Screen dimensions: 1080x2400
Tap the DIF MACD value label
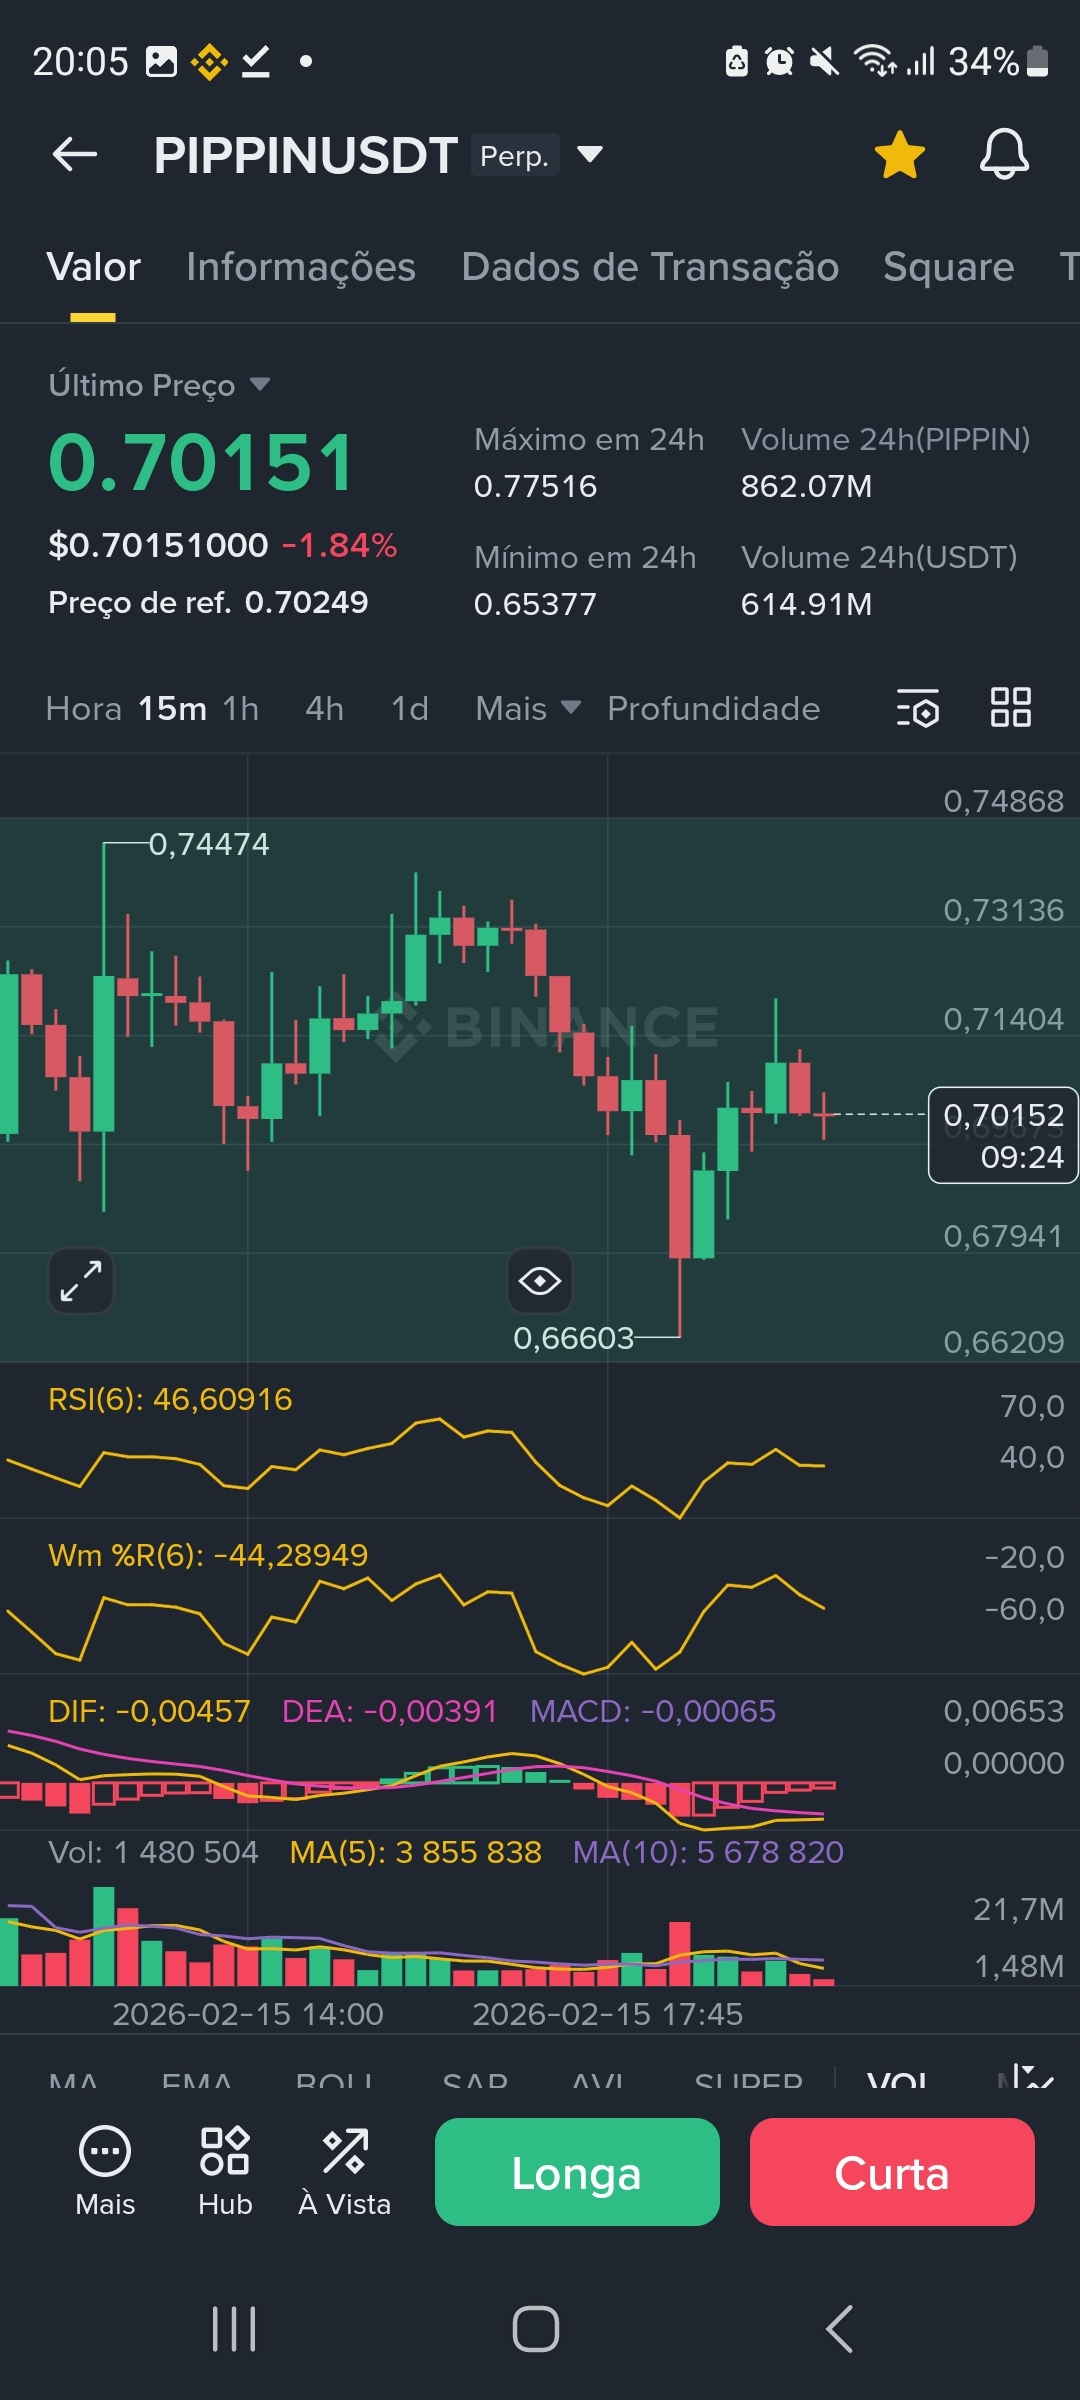[149, 1711]
